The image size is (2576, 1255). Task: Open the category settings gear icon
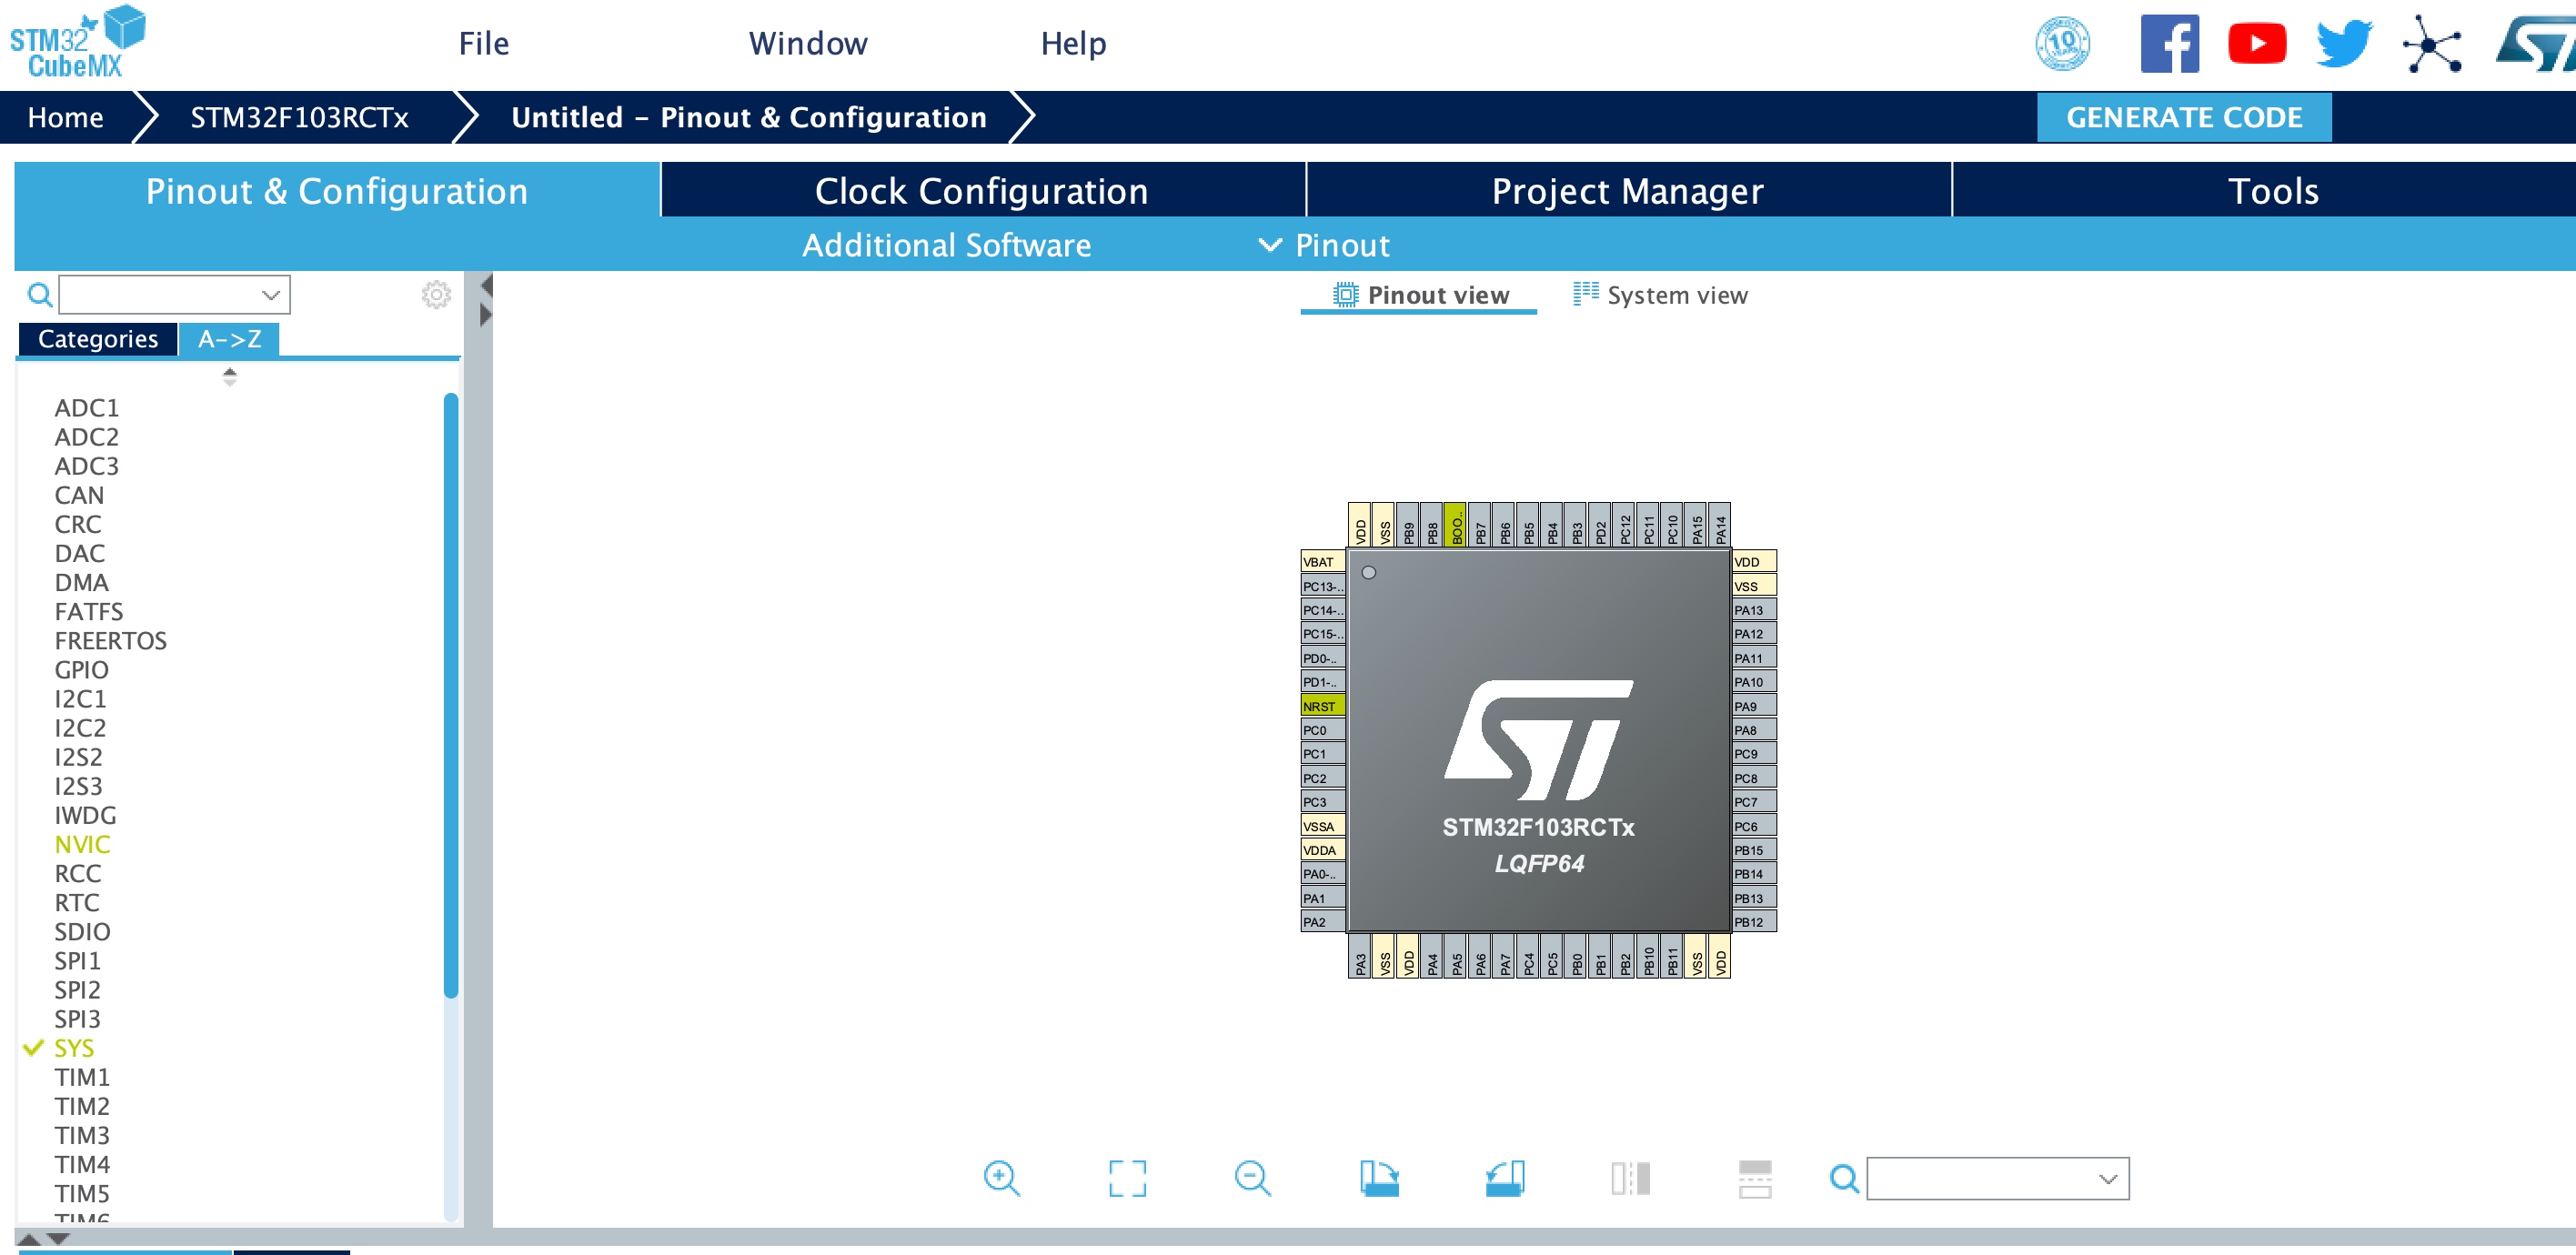[x=436, y=295]
